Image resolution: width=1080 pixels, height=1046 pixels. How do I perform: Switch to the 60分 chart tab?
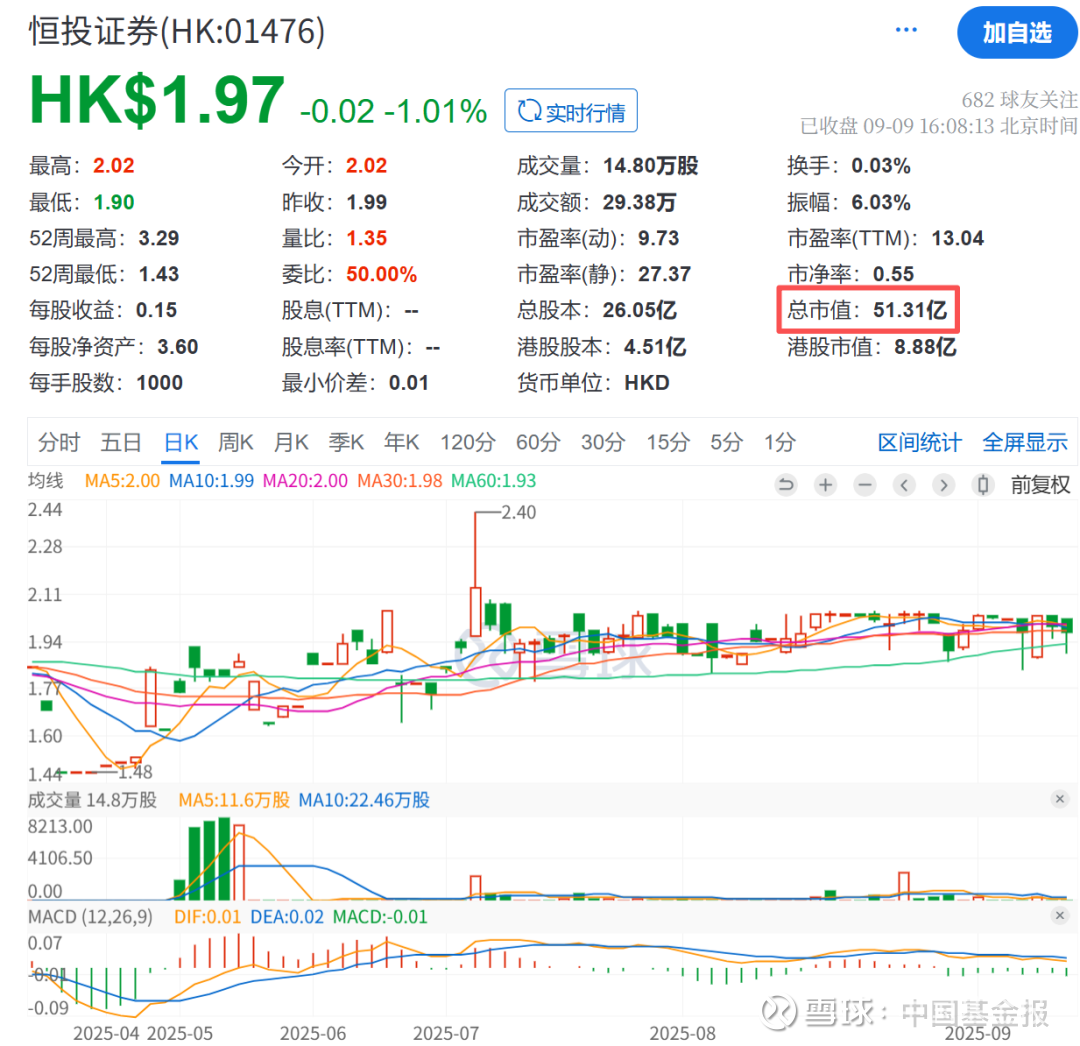[x=539, y=442]
